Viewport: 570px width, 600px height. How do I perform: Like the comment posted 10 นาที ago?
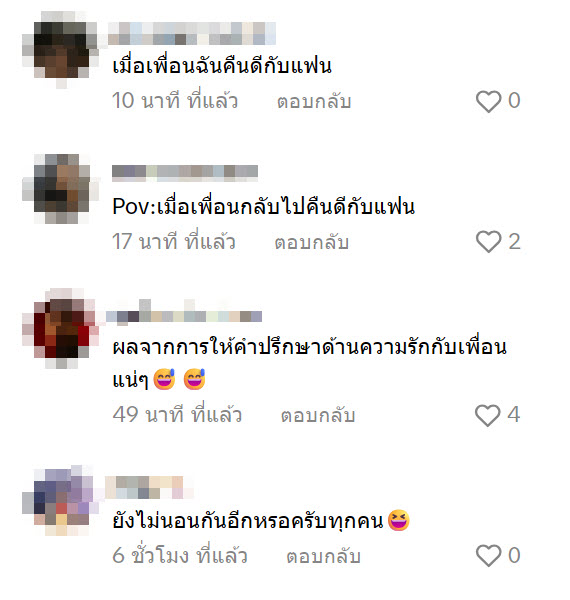[x=488, y=101]
